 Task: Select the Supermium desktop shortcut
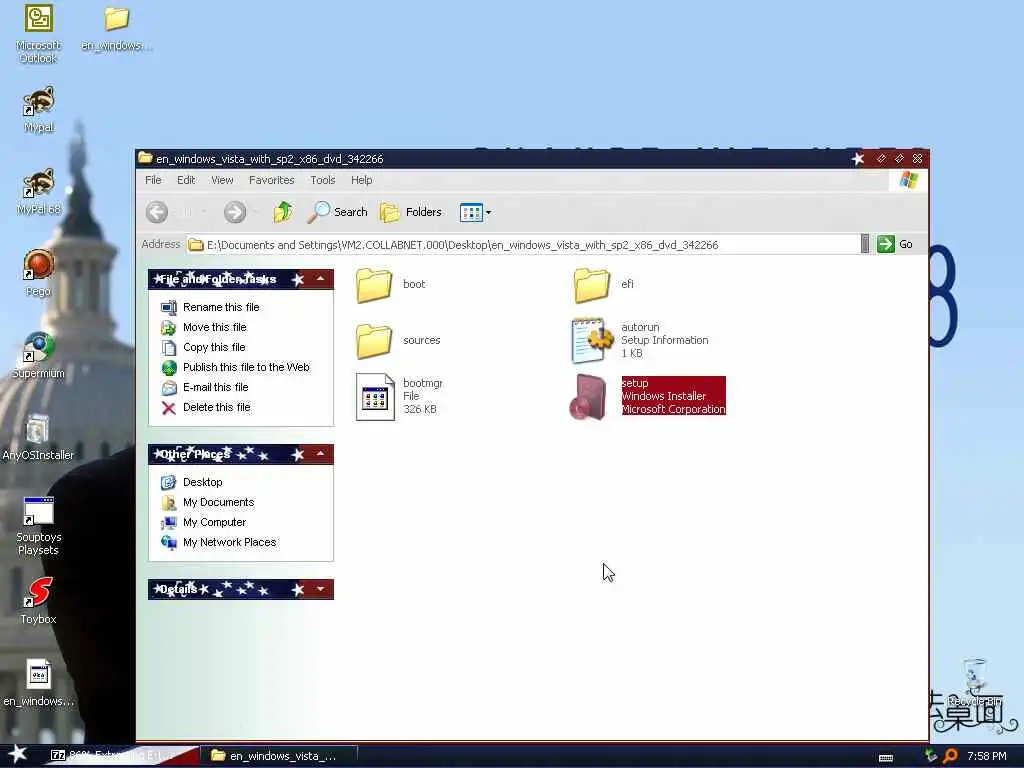(39, 355)
